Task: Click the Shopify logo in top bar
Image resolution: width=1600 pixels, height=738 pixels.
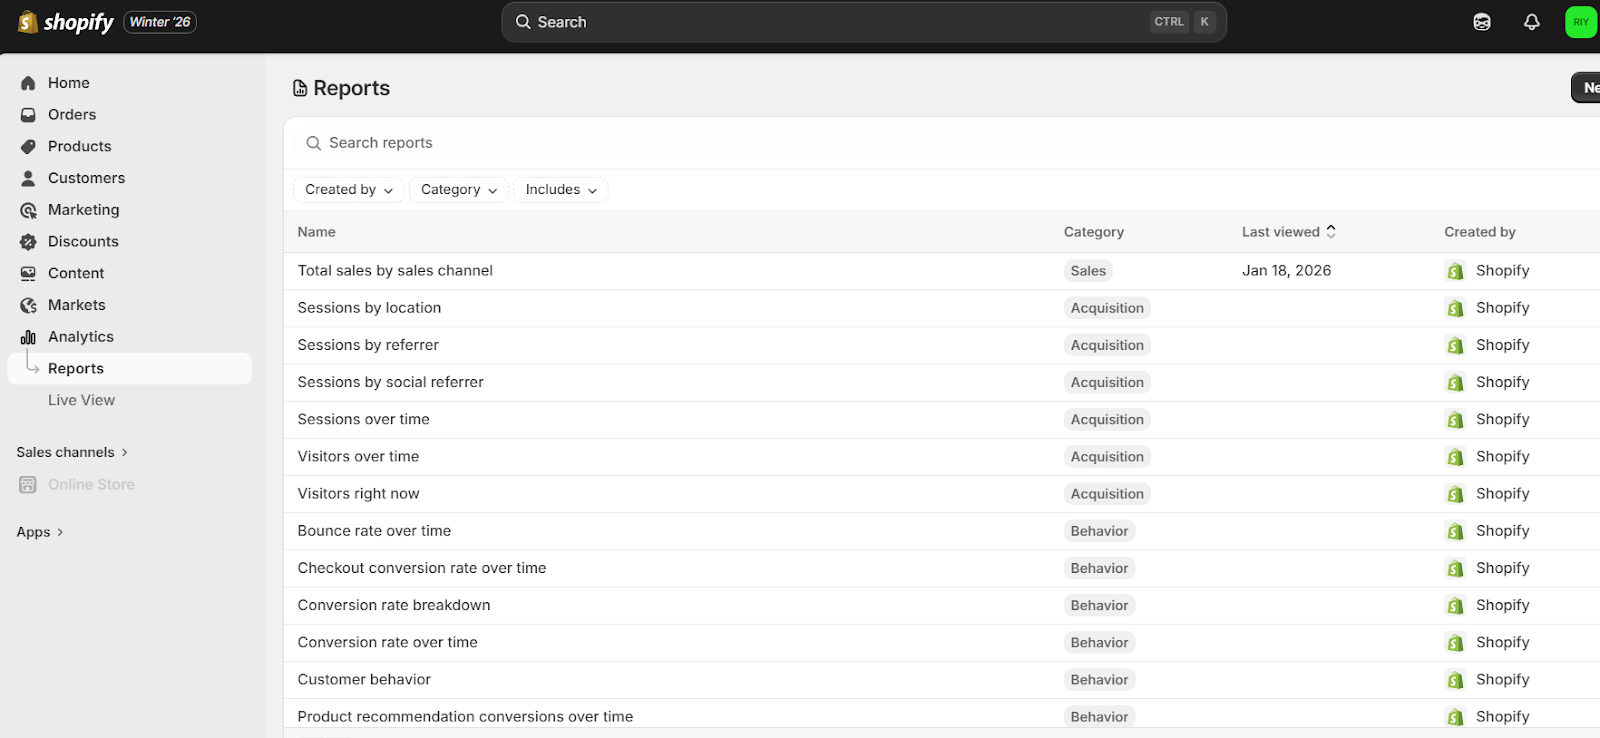Action: coord(66,22)
